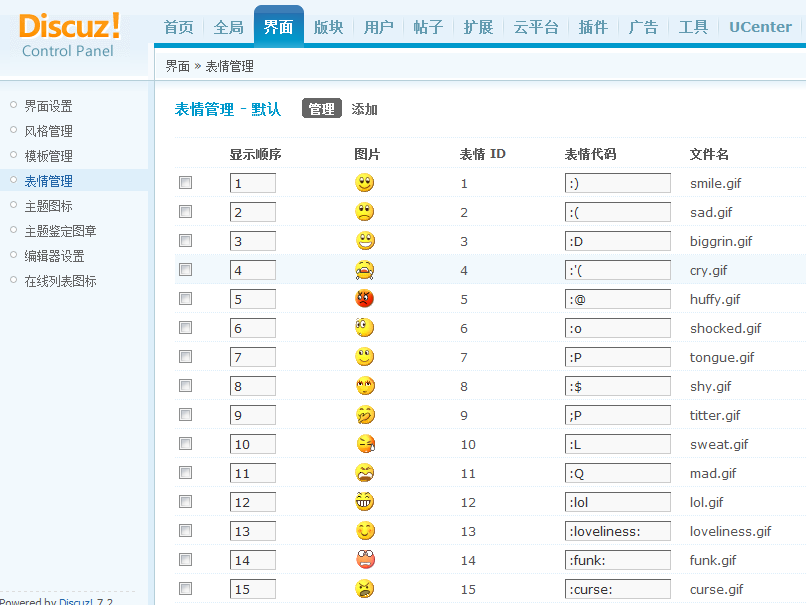Open the 全局 top navigation tab
Screen dimensions: 806x605
click(x=229, y=27)
